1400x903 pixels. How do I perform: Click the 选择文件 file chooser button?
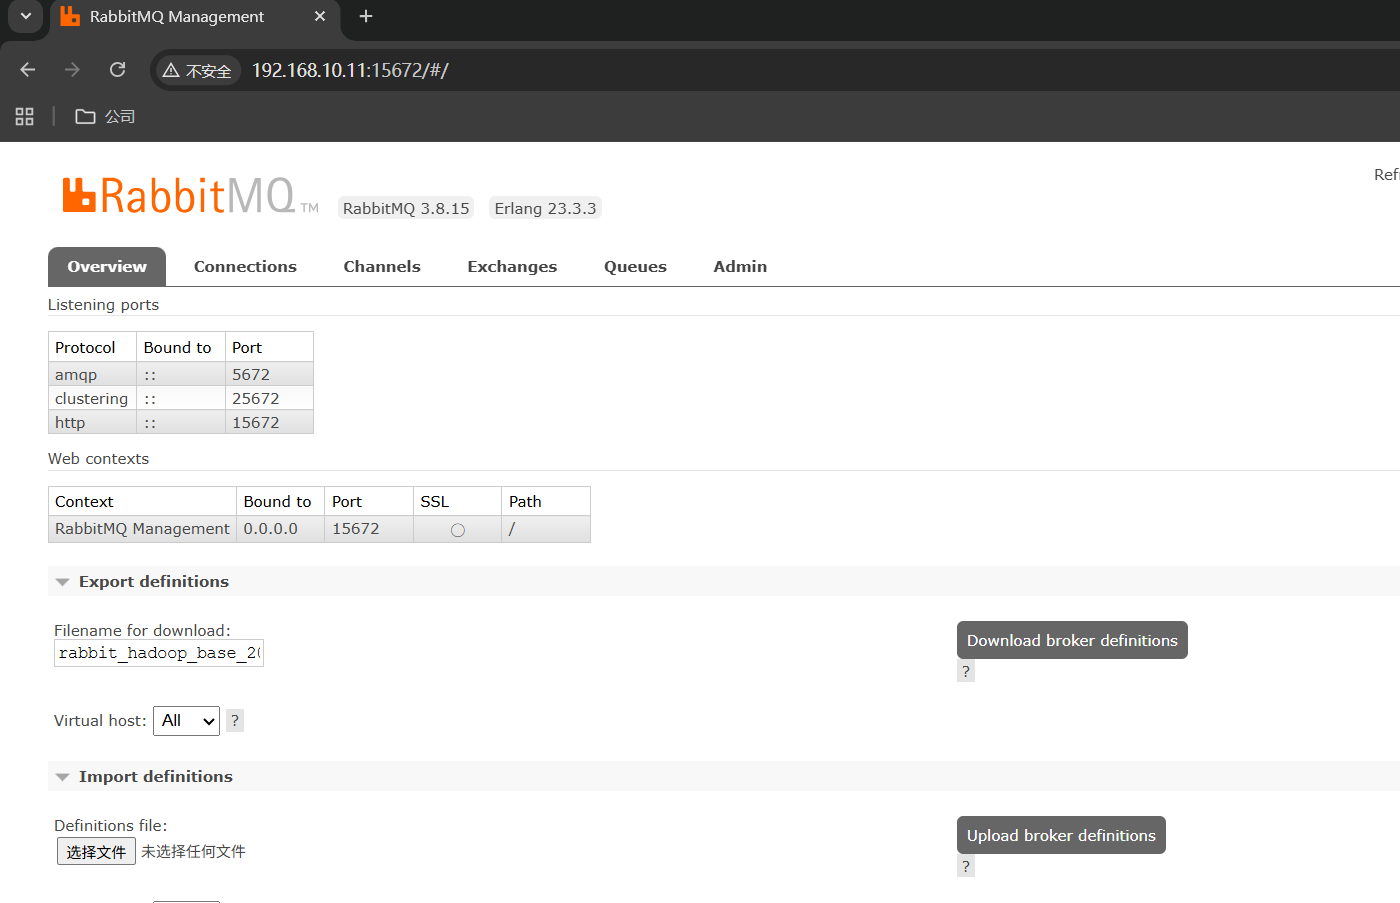(96, 852)
